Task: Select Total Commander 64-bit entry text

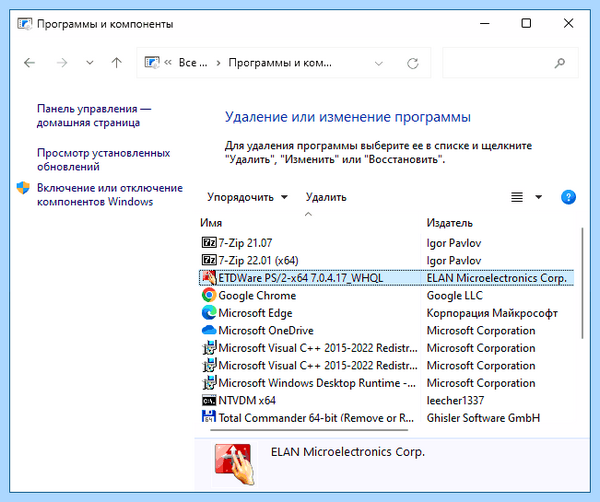Action: click(x=316, y=418)
